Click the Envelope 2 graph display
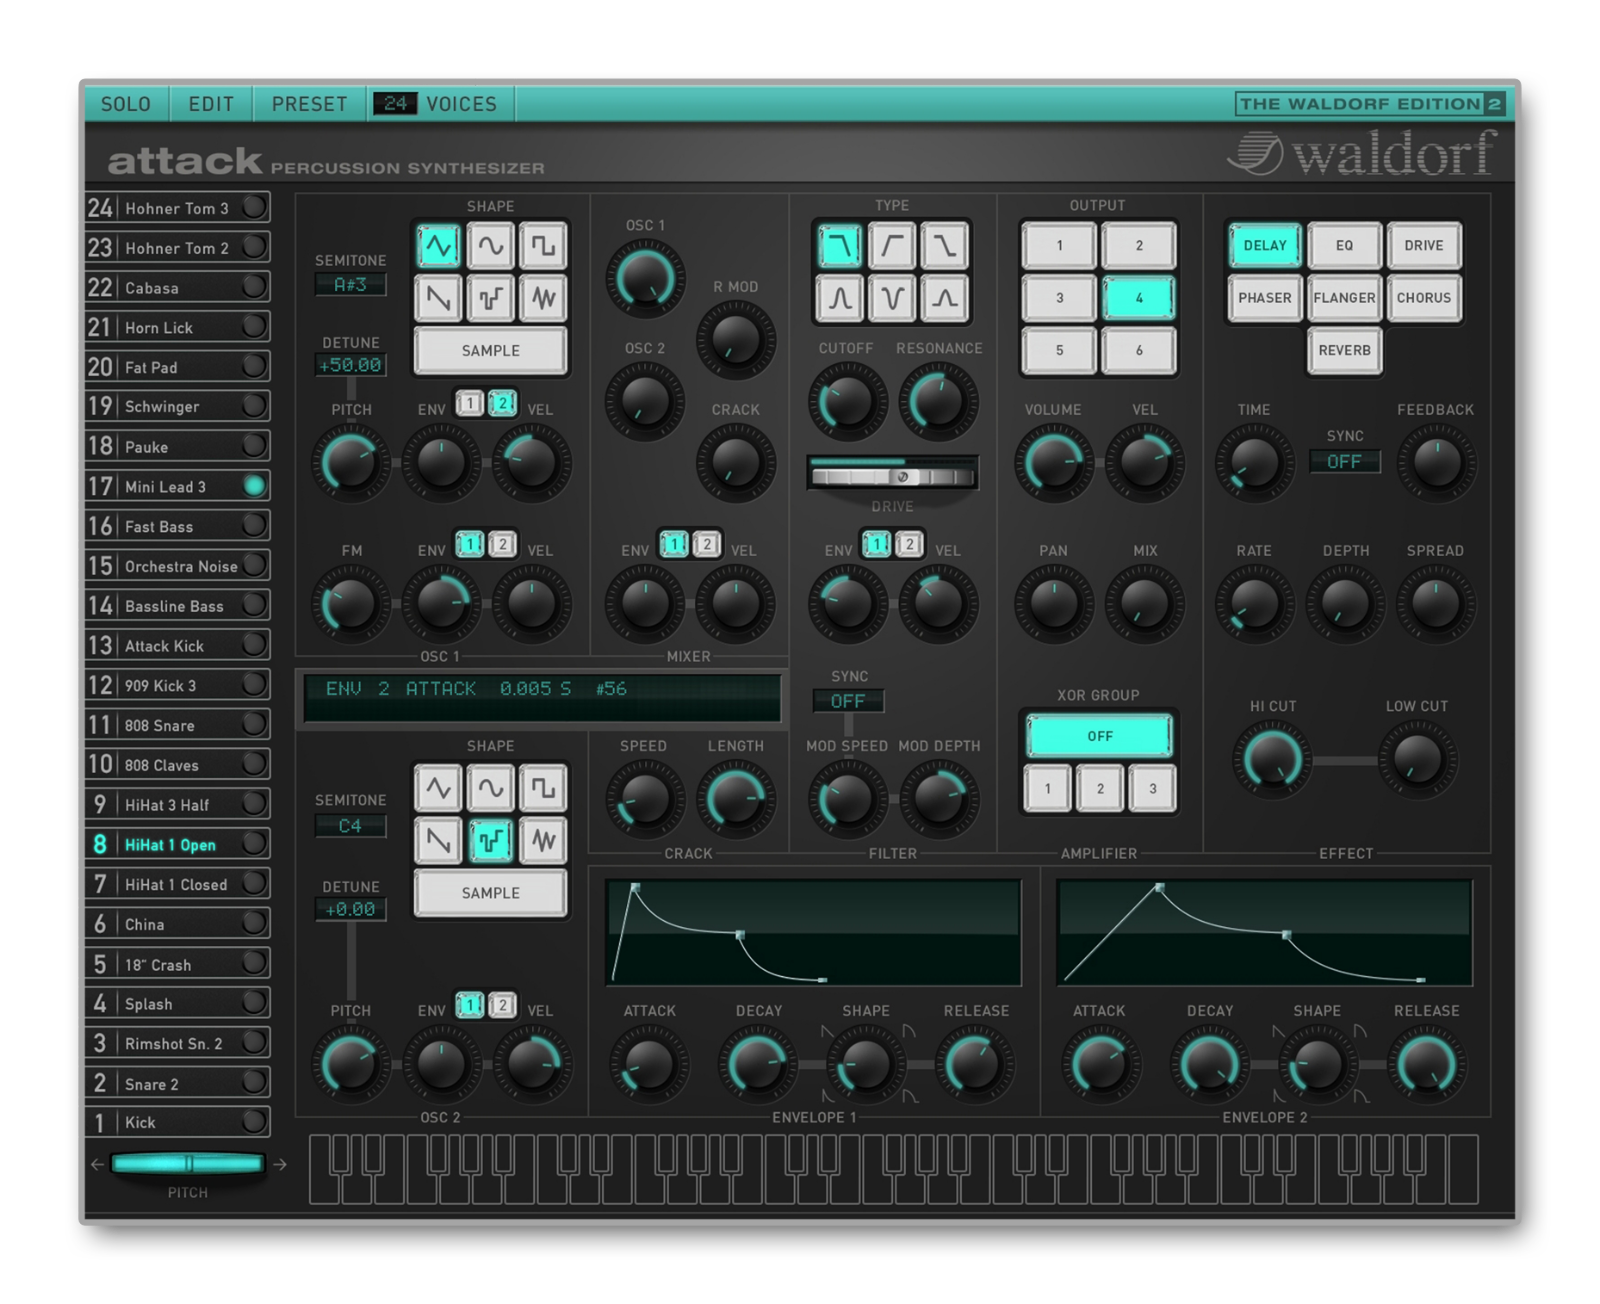Screen dimensions: 1600x1304 [x=1264, y=933]
